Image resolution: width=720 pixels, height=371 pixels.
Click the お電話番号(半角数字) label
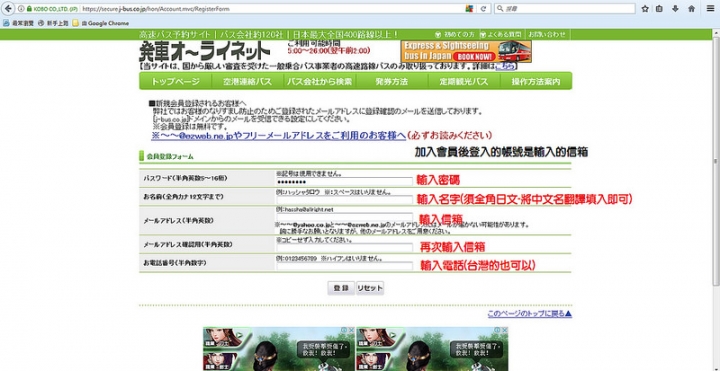(174, 263)
